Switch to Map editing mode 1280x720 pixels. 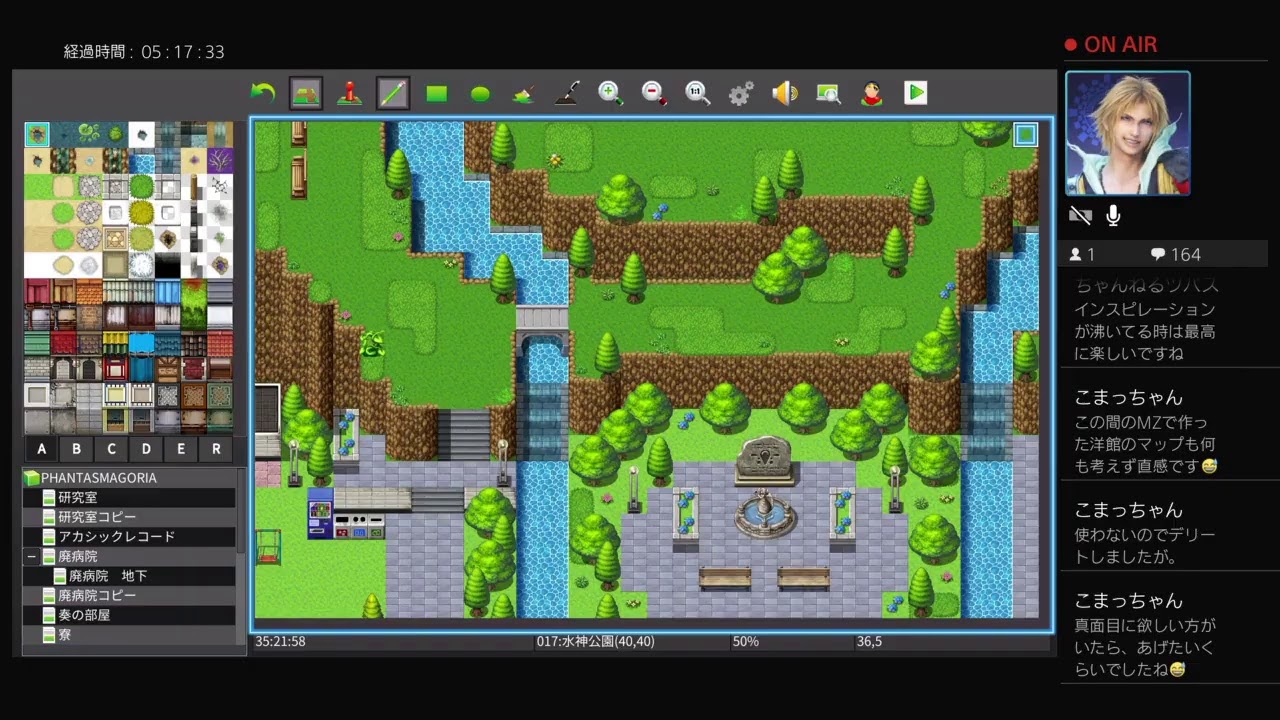pos(306,93)
